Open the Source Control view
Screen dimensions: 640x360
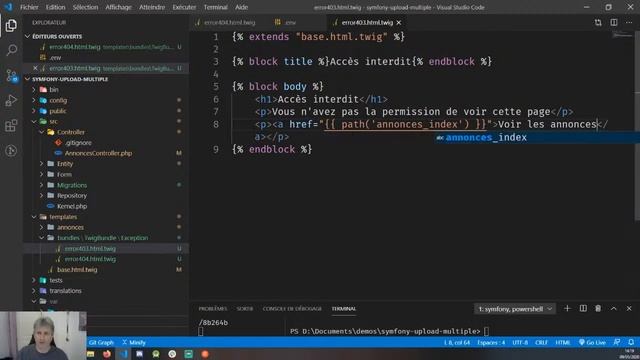11,76
